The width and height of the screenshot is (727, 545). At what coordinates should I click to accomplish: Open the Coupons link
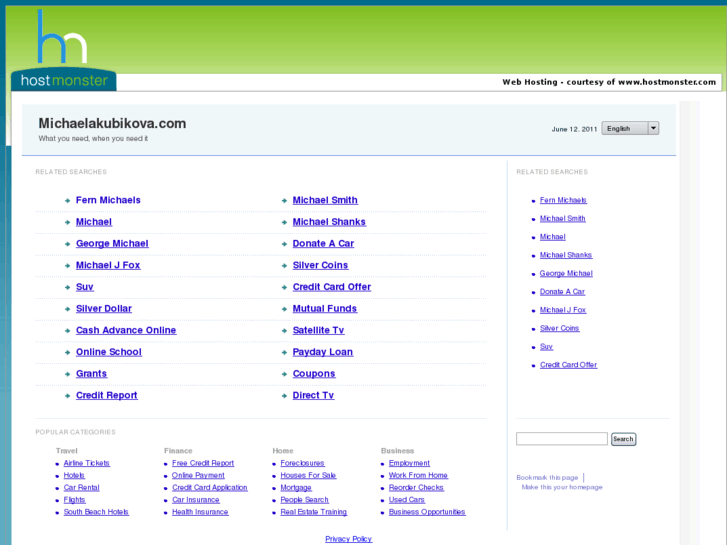(x=314, y=374)
